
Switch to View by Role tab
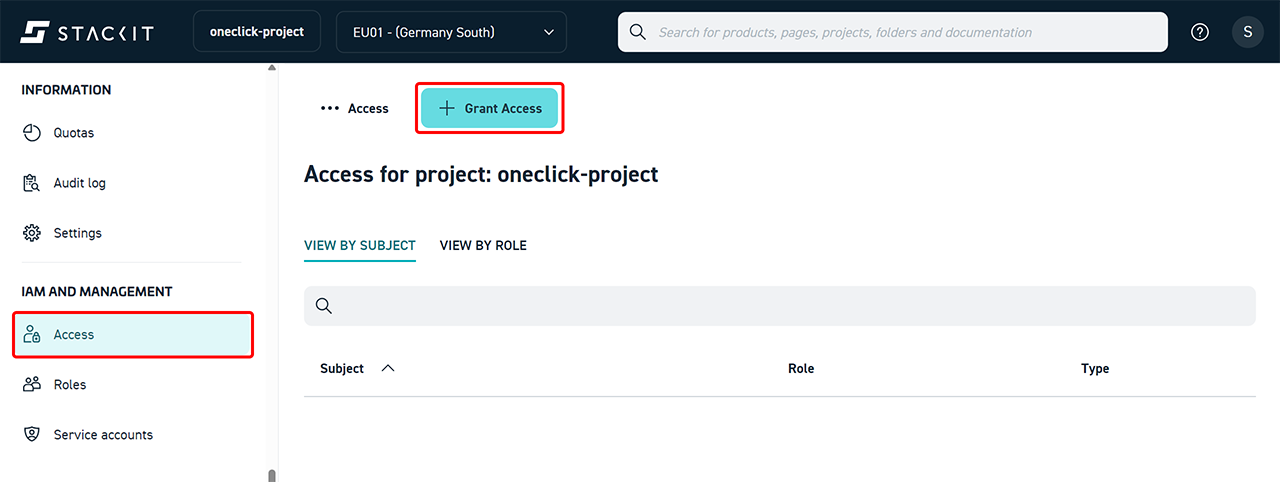coord(483,245)
